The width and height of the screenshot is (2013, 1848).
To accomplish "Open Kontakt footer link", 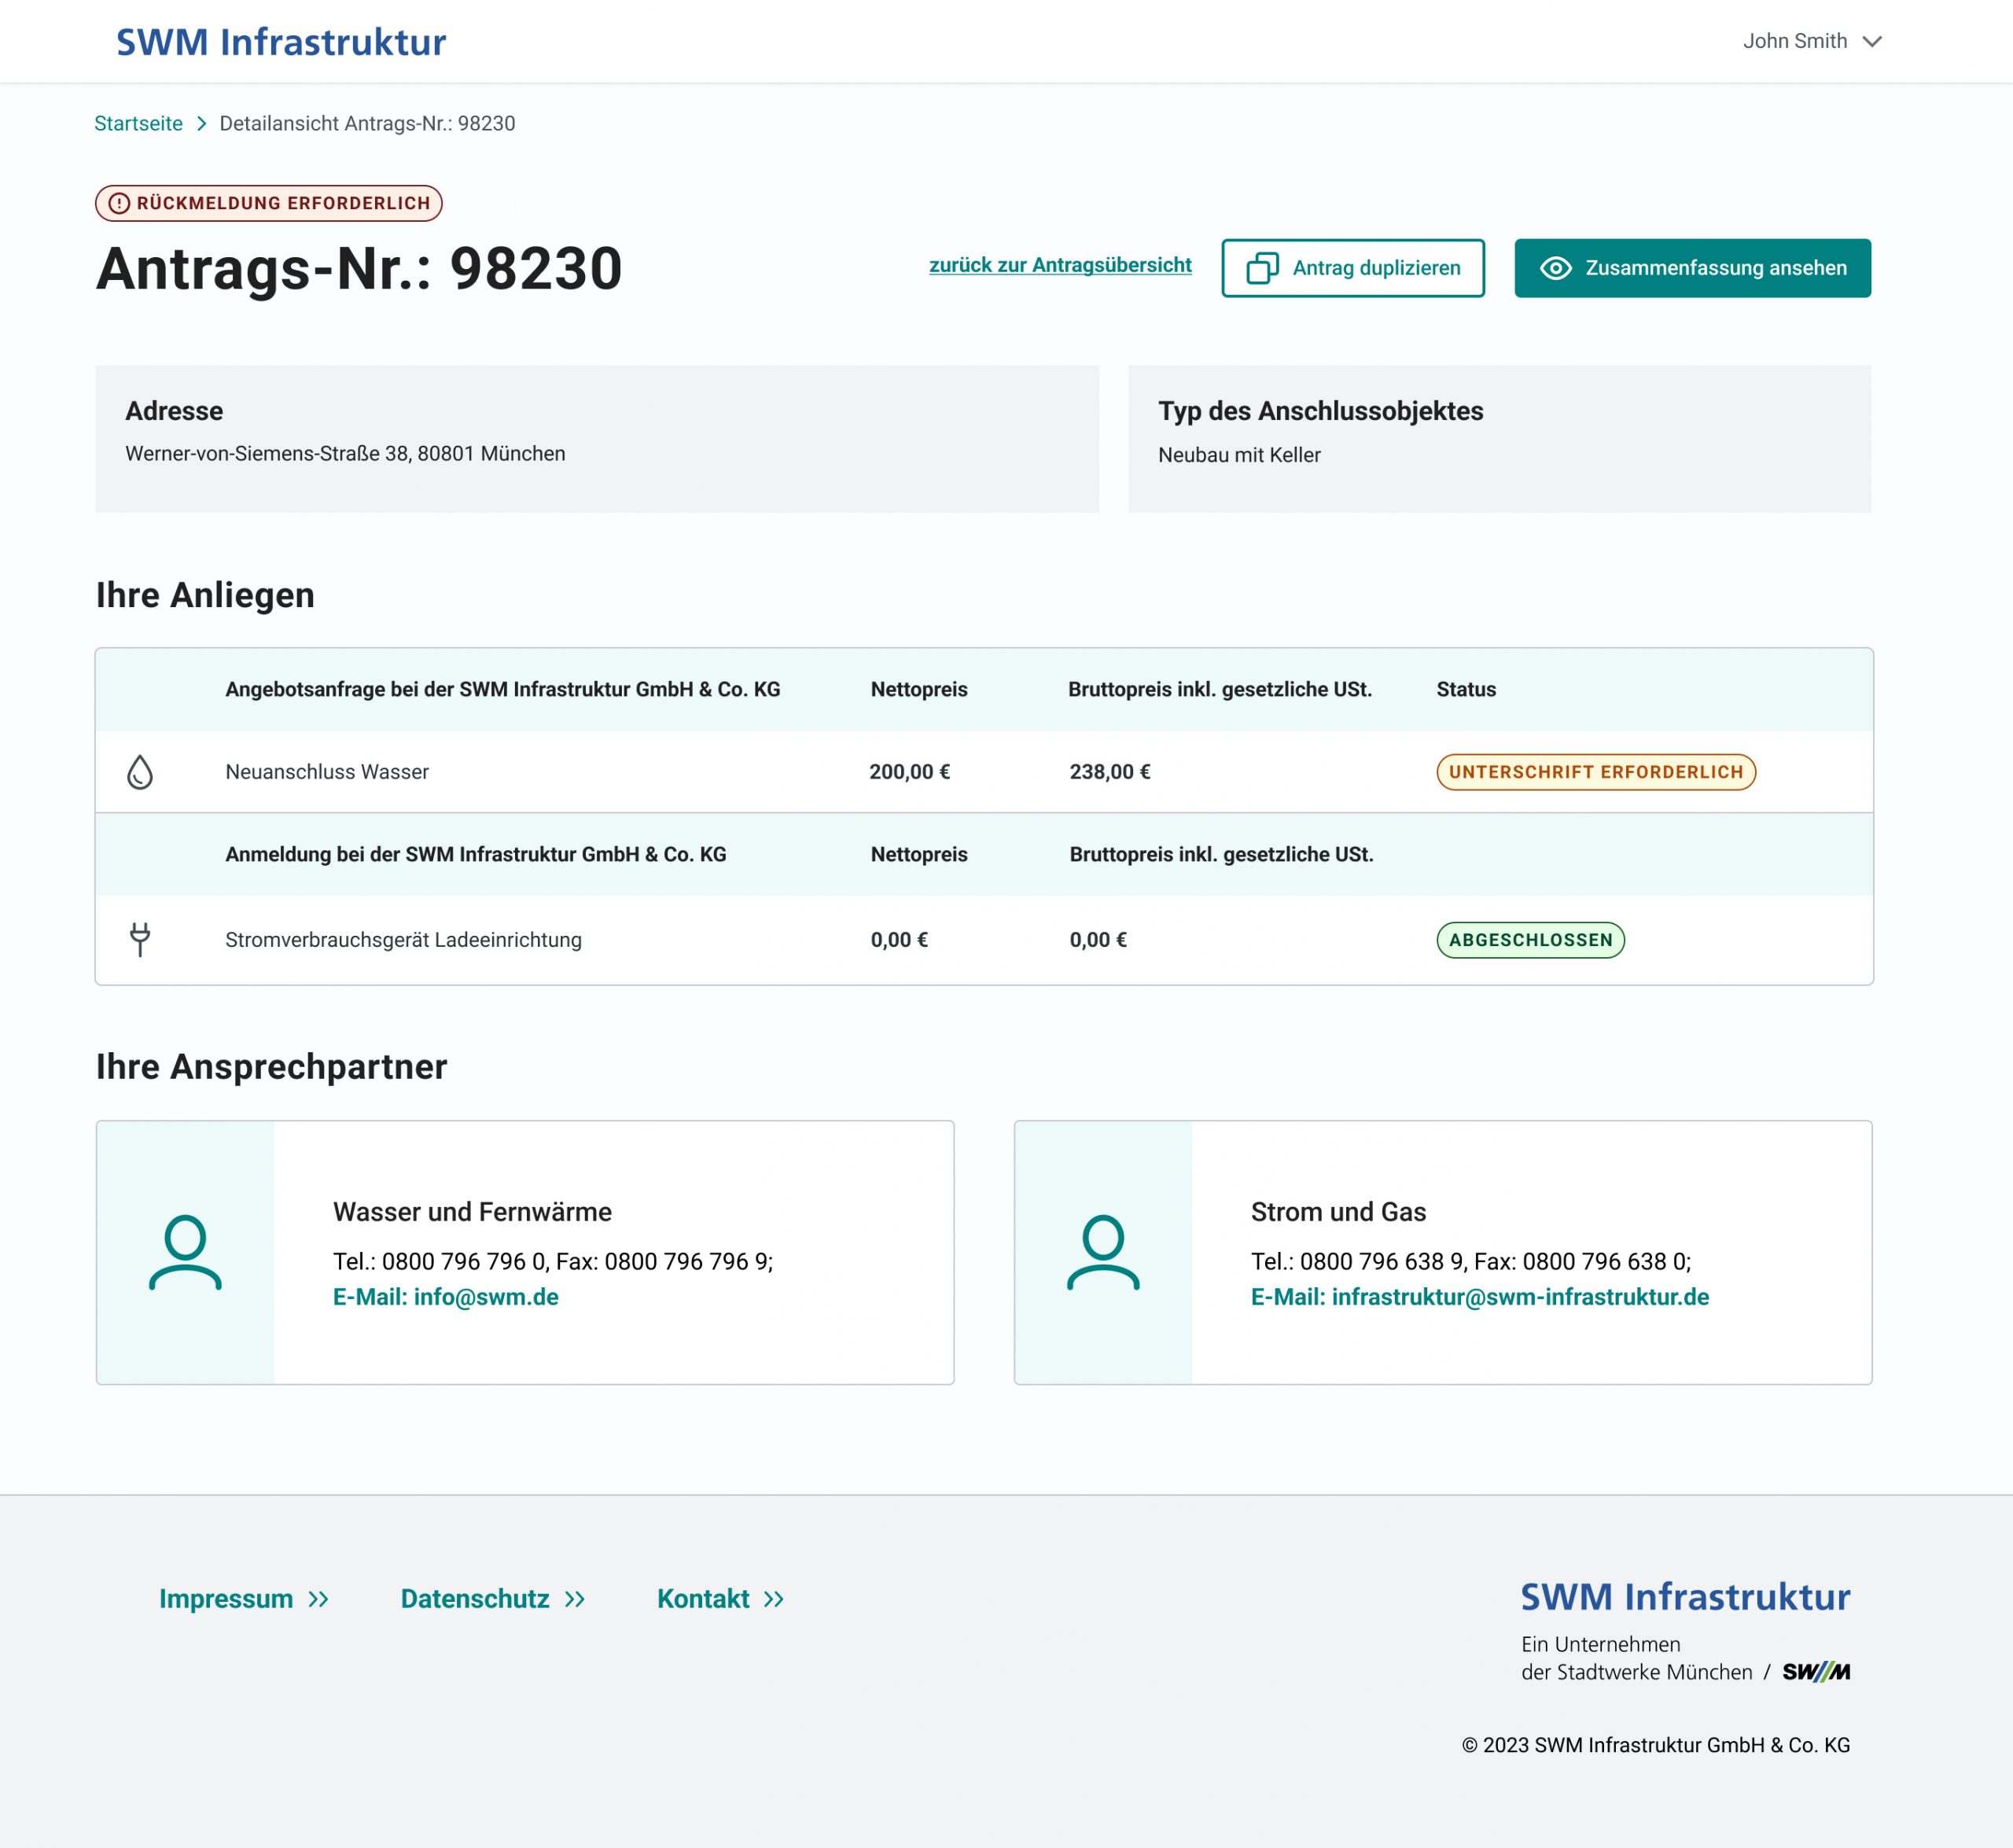I will pyautogui.click(x=720, y=1599).
